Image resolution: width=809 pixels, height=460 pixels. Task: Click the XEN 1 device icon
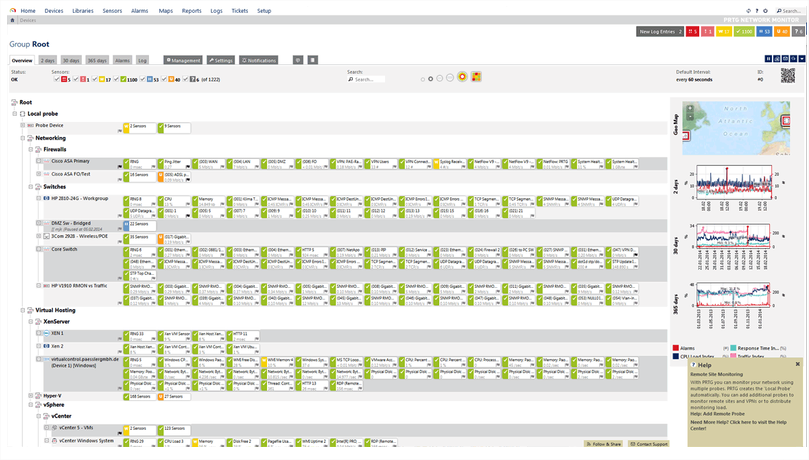(46, 333)
